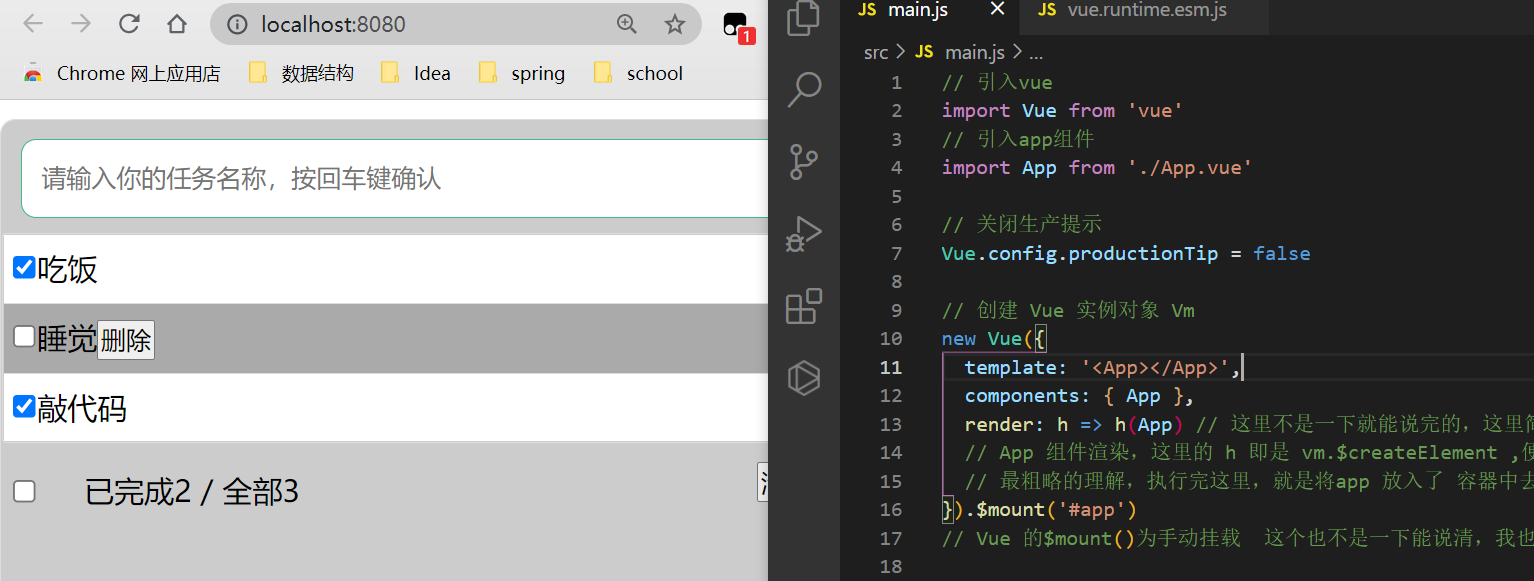This screenshot has height=581, width=1534.
Task: Click the components: { App } line
Action: tap(1080, 396)
